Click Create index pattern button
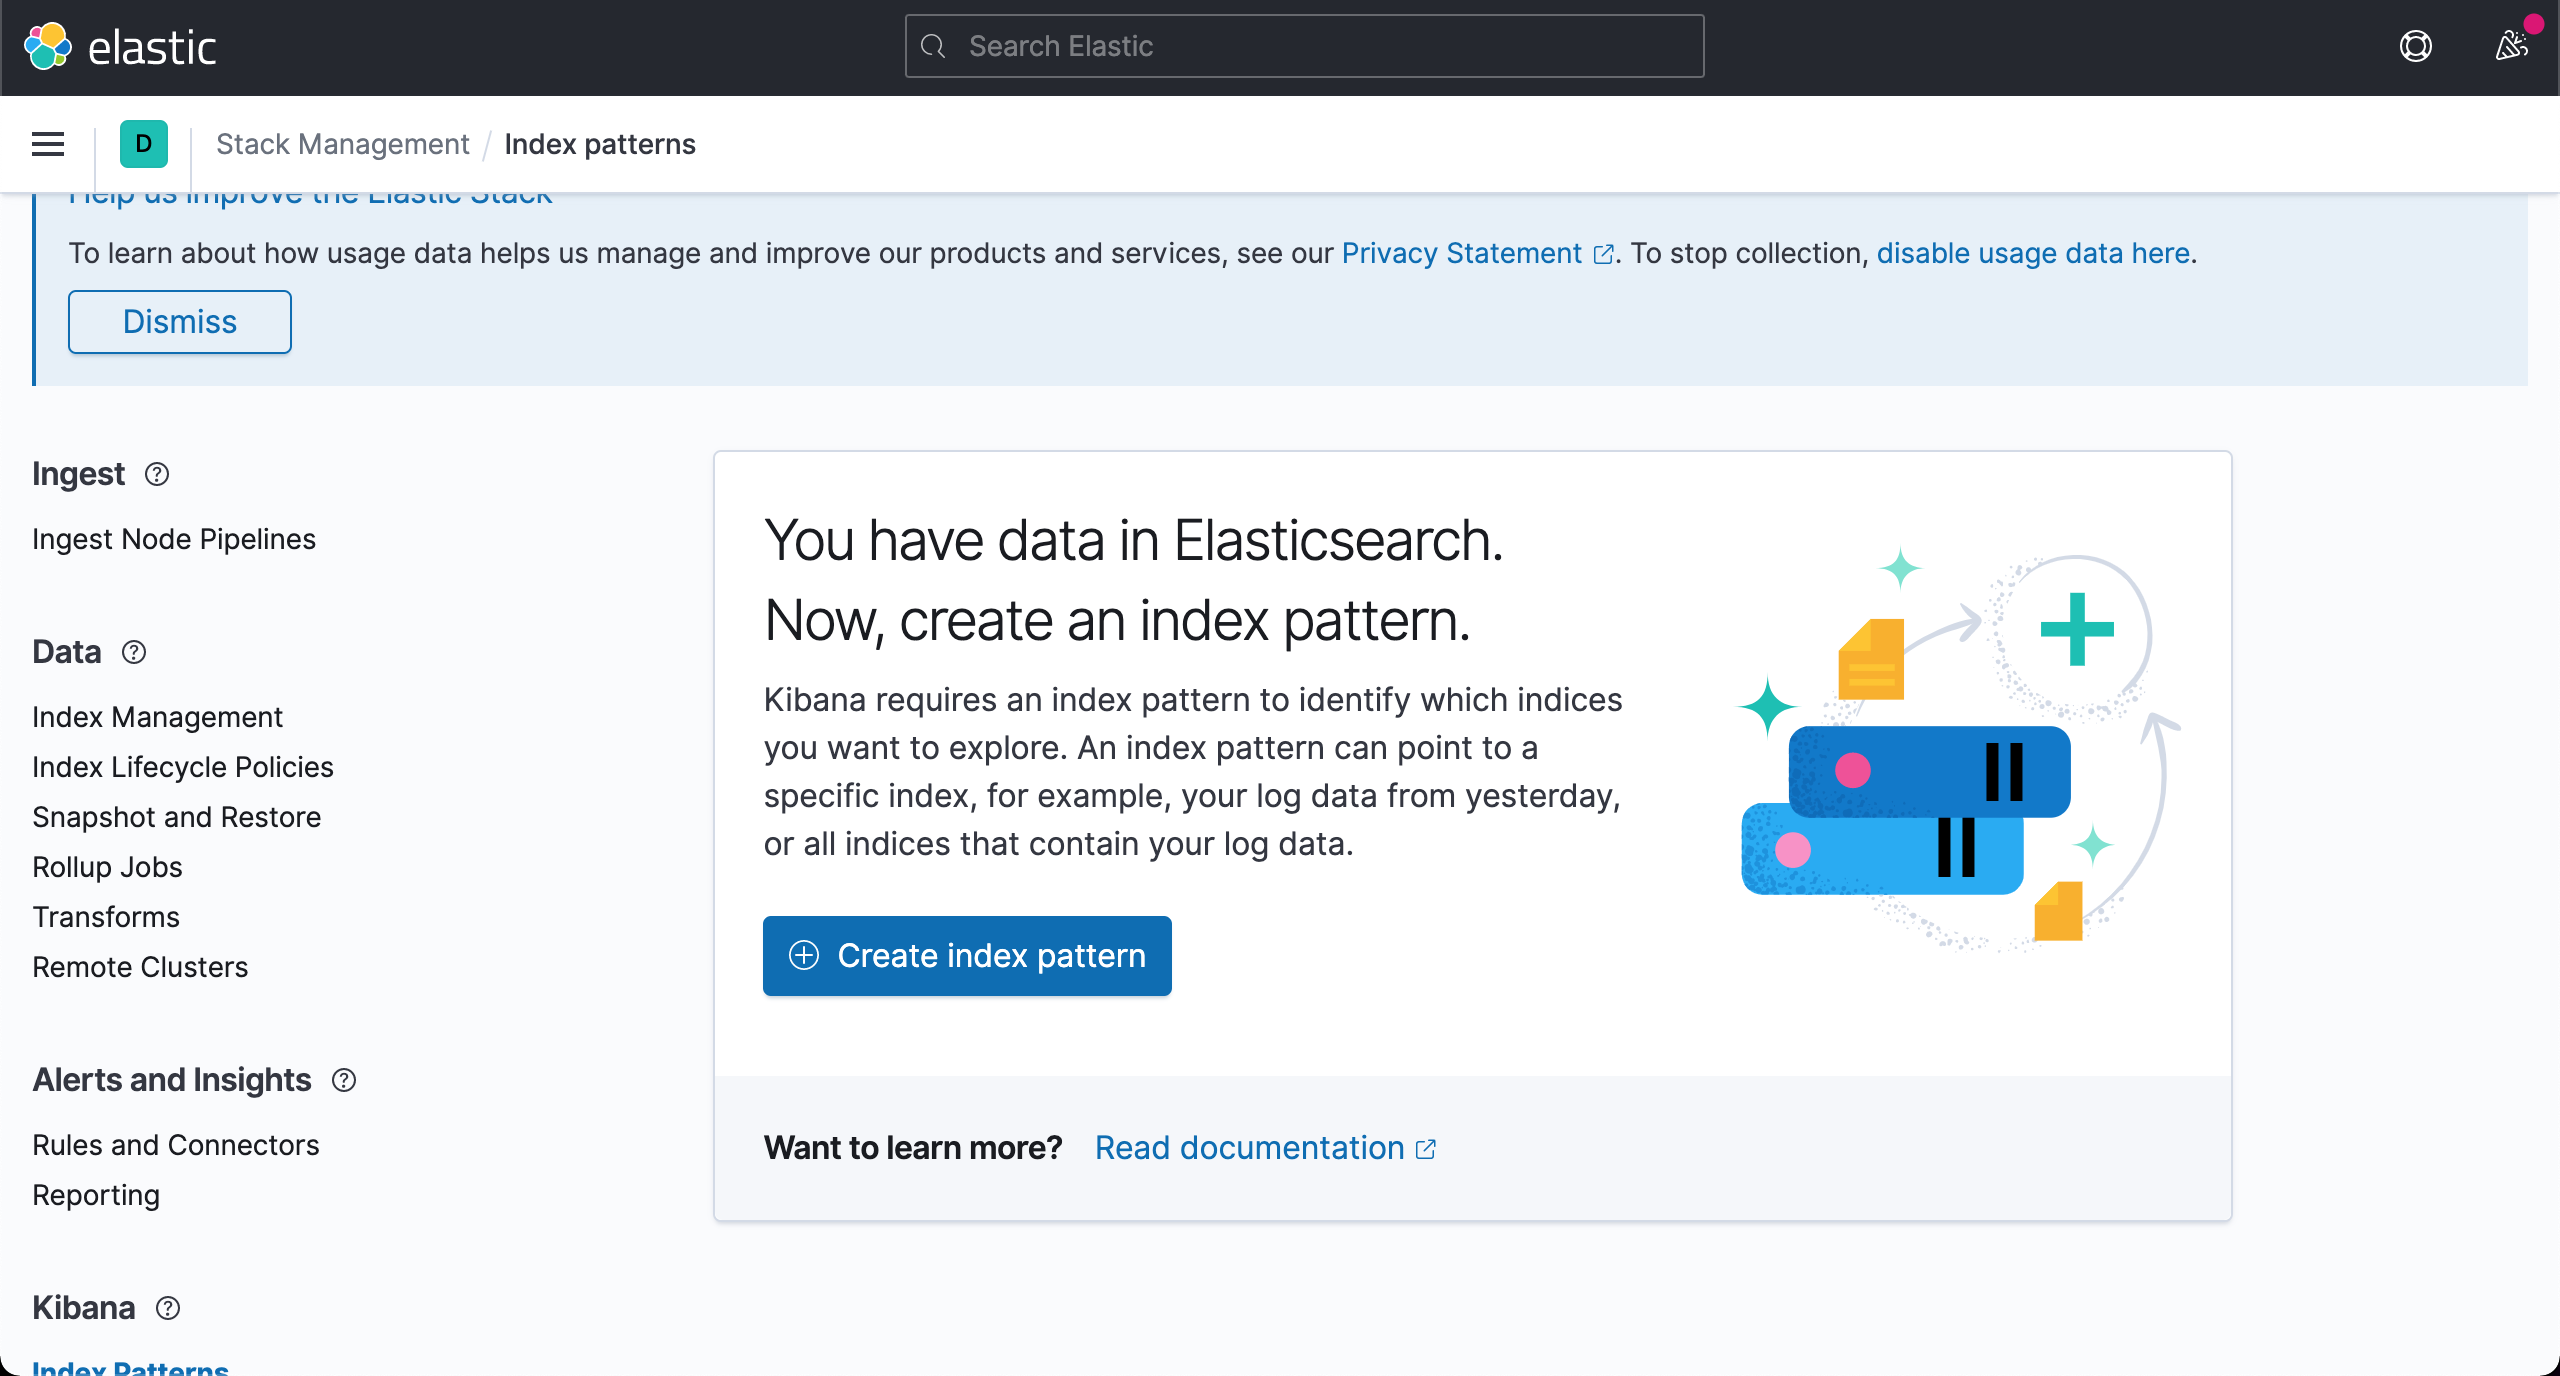This screenshot has width=2560, height=1376. click(x=967, y=956)
